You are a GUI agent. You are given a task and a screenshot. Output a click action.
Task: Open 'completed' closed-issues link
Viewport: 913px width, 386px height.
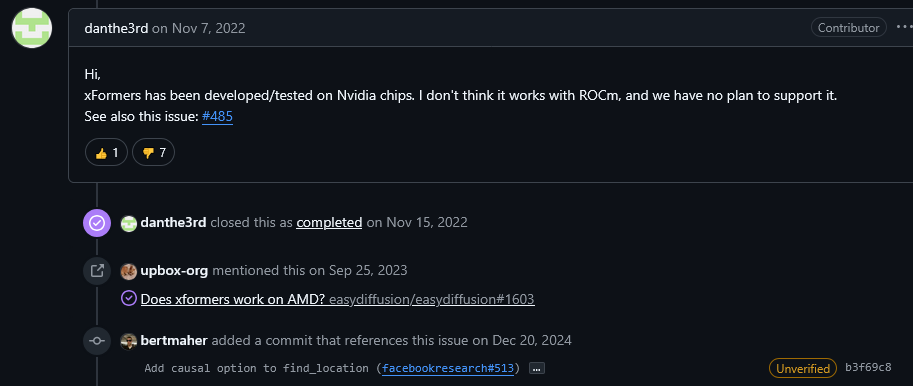329,222
